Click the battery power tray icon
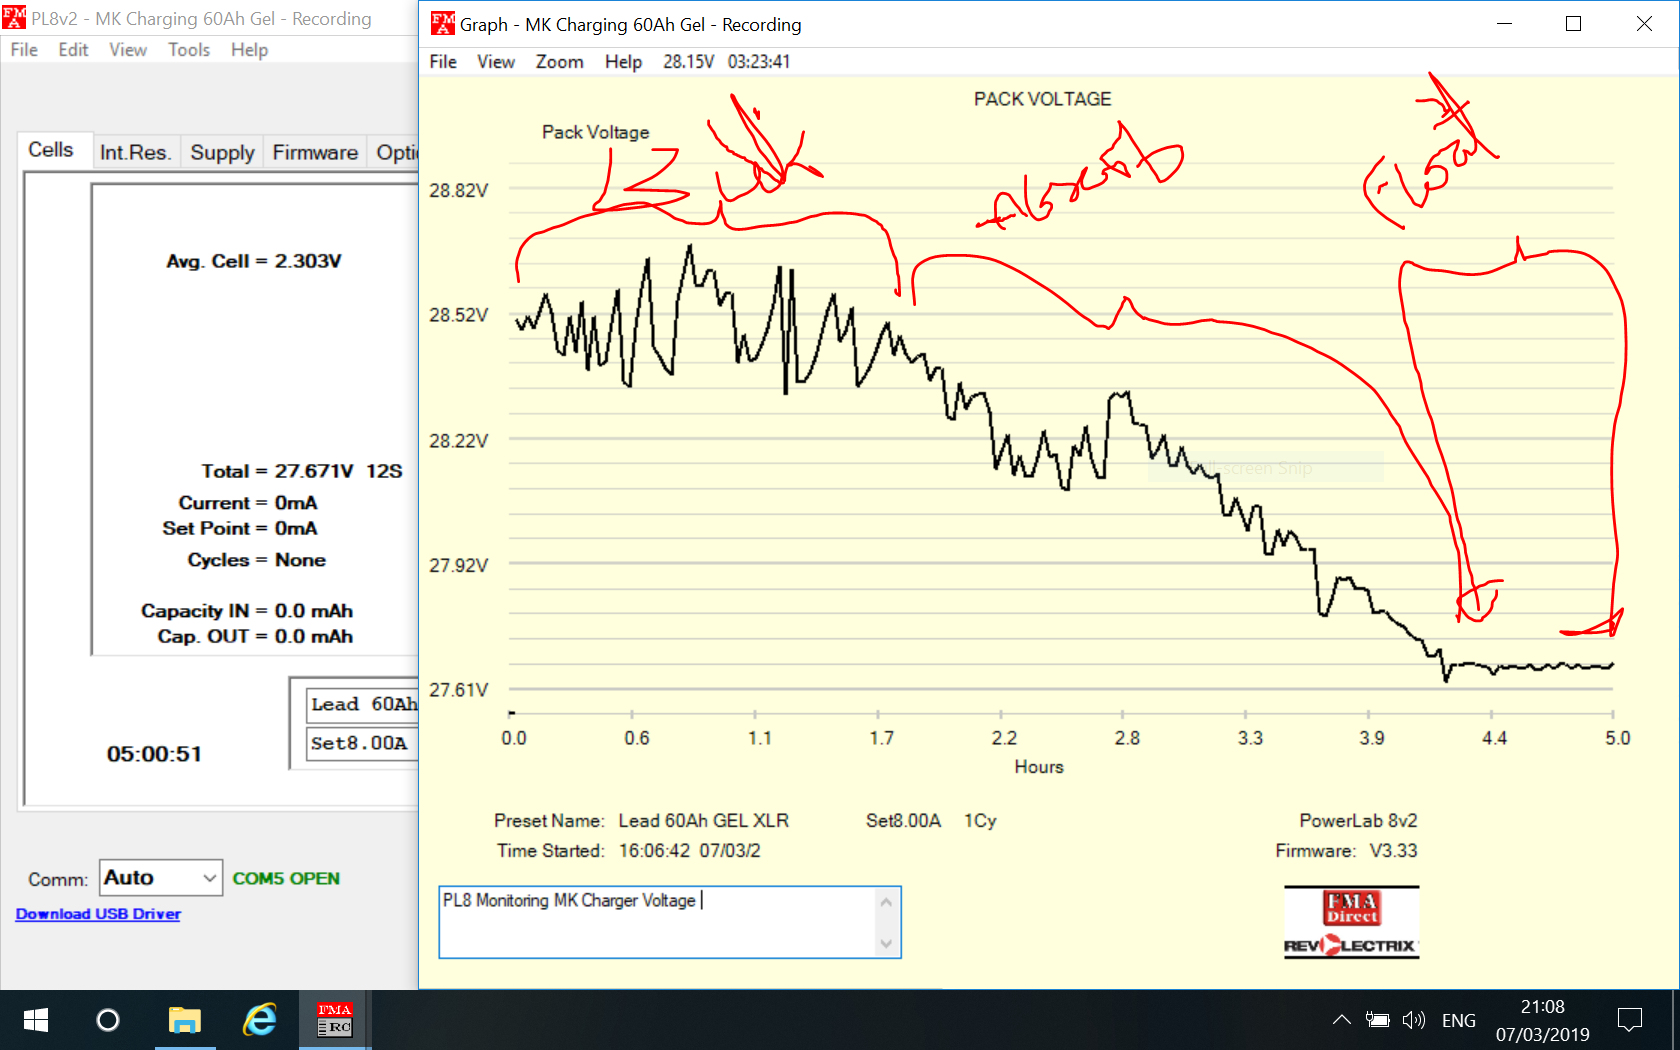 coord(1378,1020)
